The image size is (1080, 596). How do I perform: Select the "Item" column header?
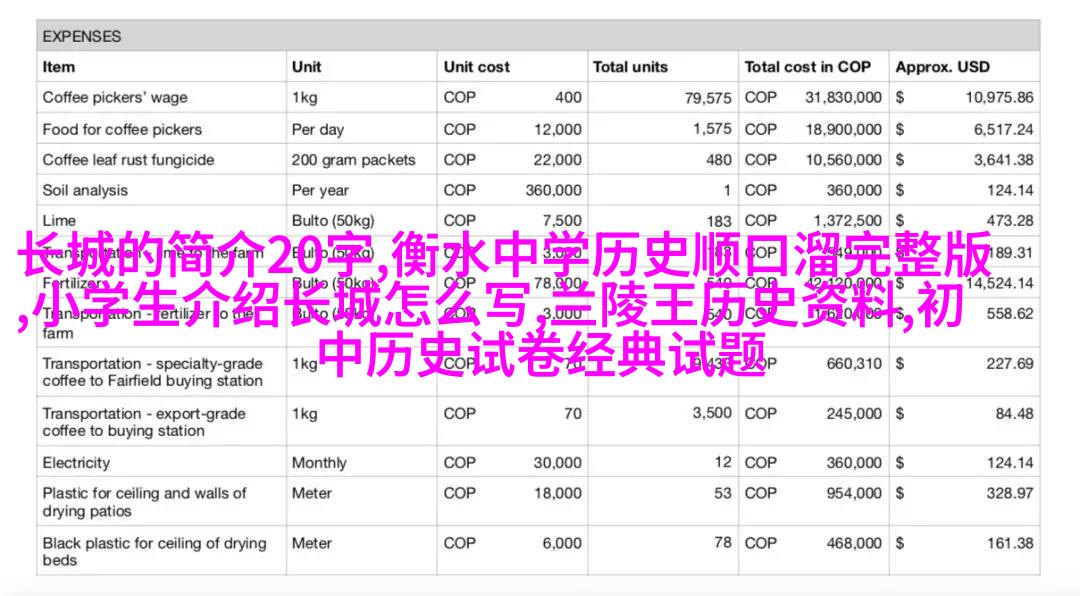tap(59, 67)
